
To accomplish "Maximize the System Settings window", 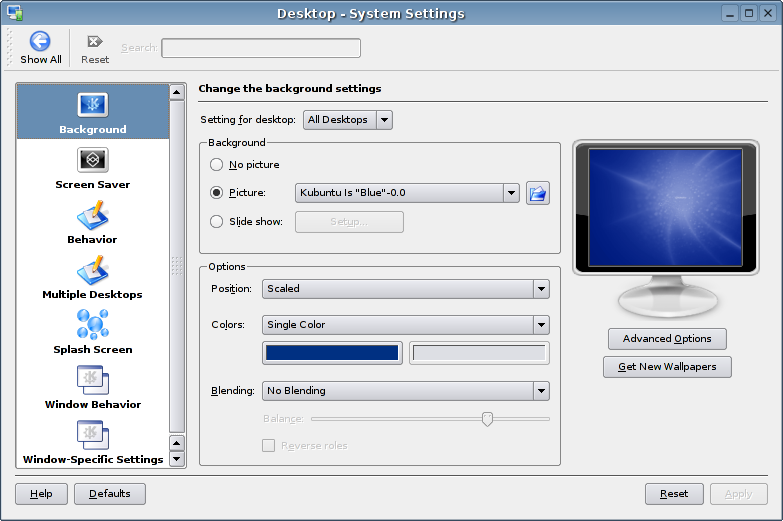I will pyautogui.click(x=749, y=13).
